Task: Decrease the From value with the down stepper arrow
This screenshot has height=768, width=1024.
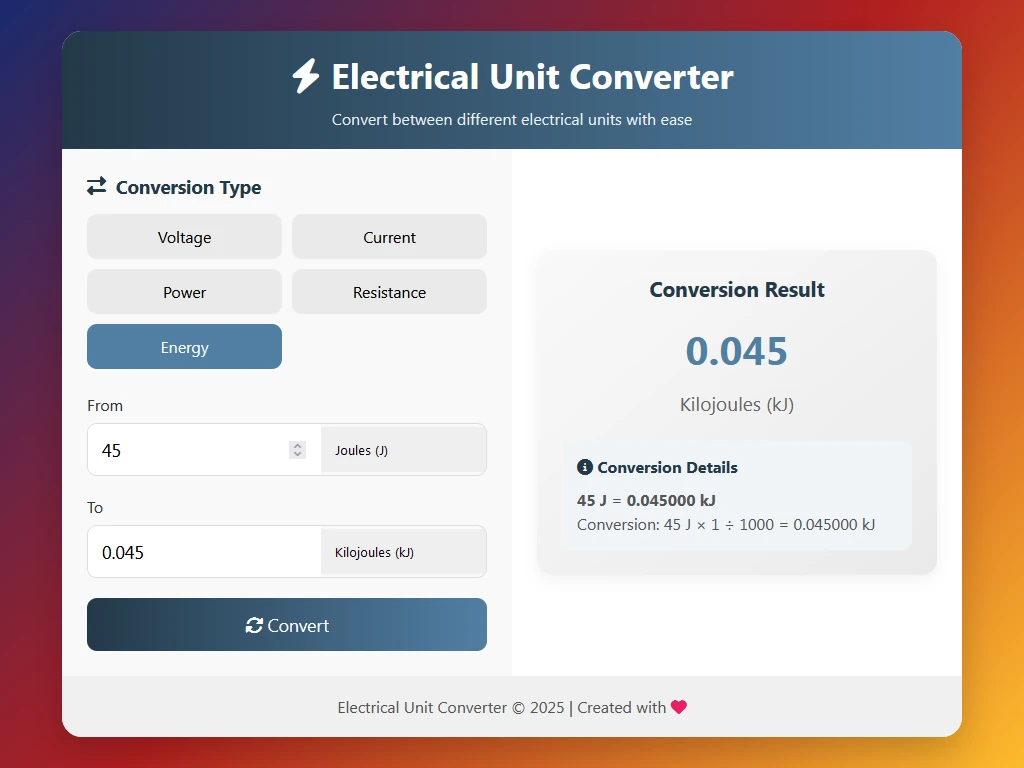Action: coord(297,455)
